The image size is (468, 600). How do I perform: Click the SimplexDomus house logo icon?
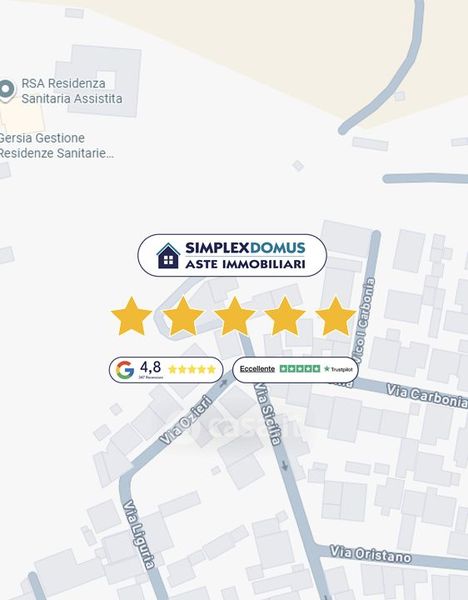point(168,256)
